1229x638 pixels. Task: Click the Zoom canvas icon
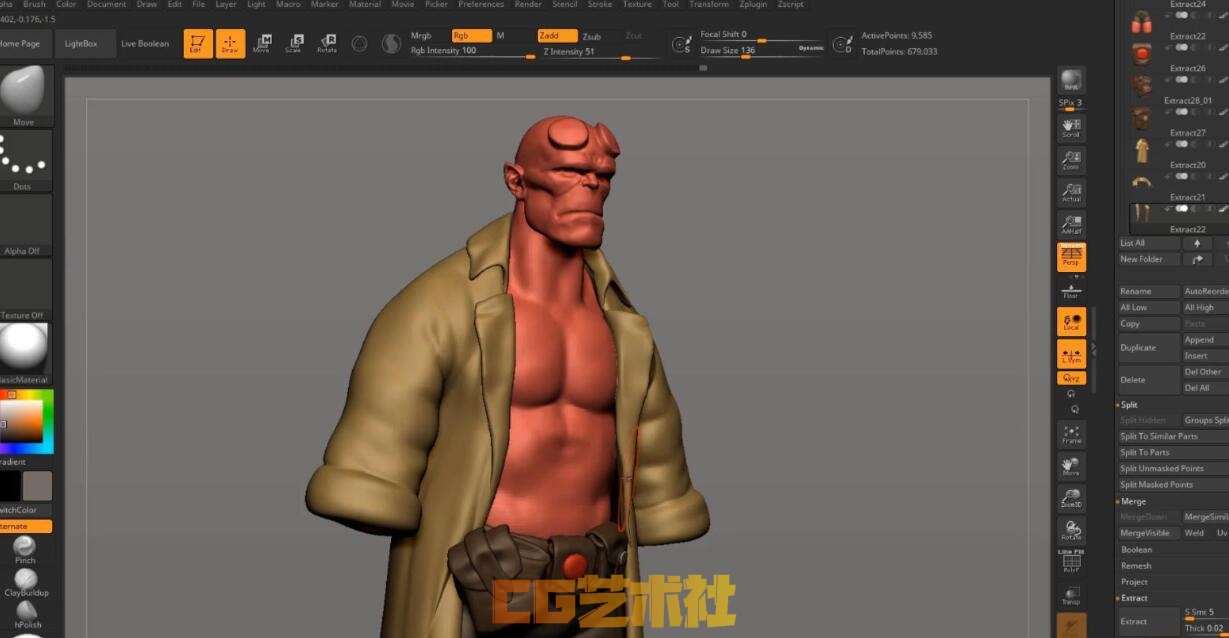(1071, 160)
